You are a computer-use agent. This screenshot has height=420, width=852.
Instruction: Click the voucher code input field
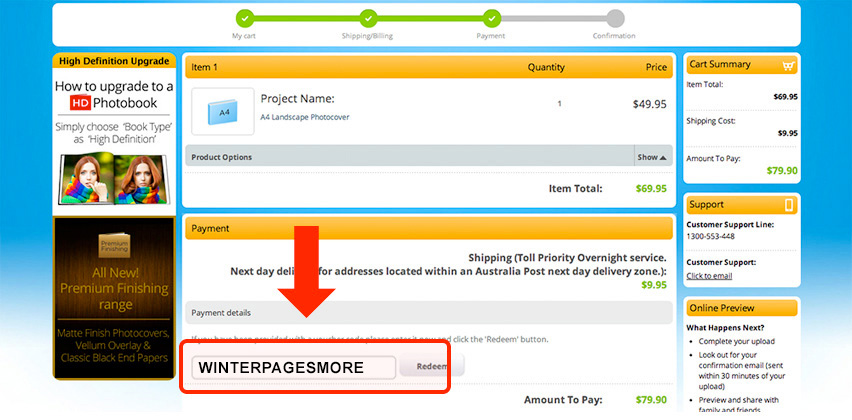tap(294, 367)
